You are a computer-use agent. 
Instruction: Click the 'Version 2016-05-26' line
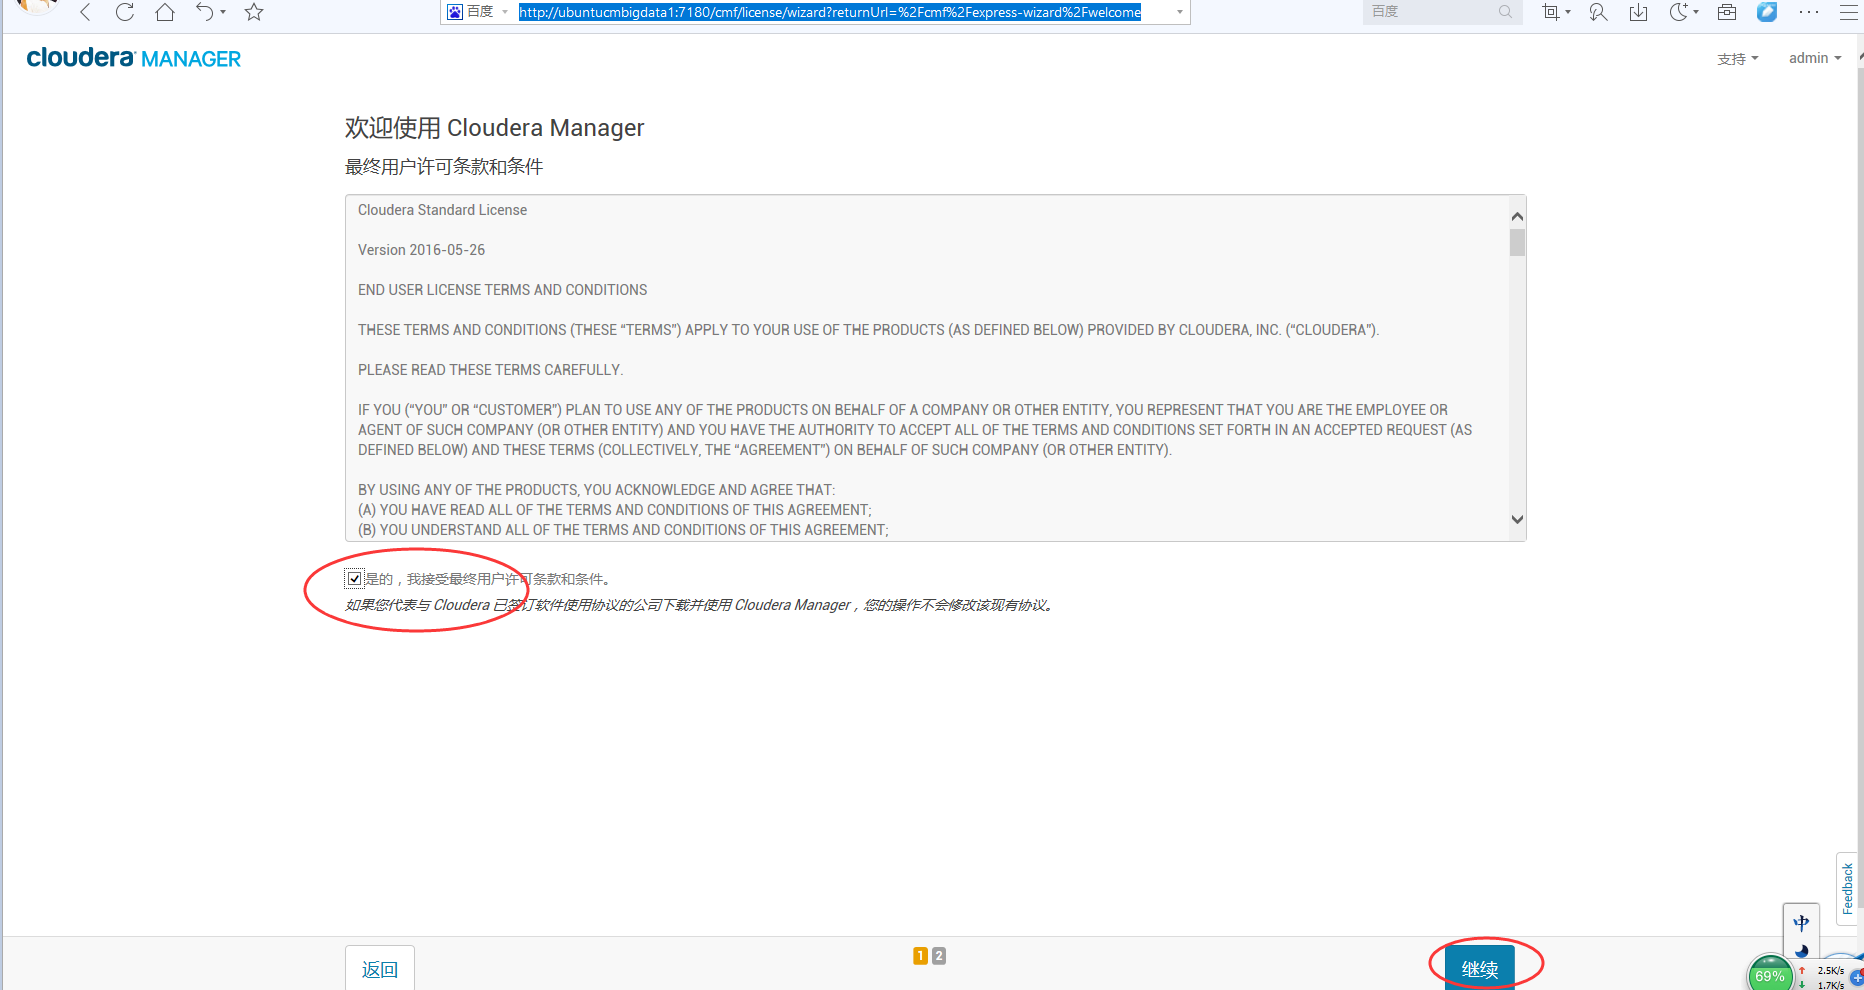click(421, 250)
